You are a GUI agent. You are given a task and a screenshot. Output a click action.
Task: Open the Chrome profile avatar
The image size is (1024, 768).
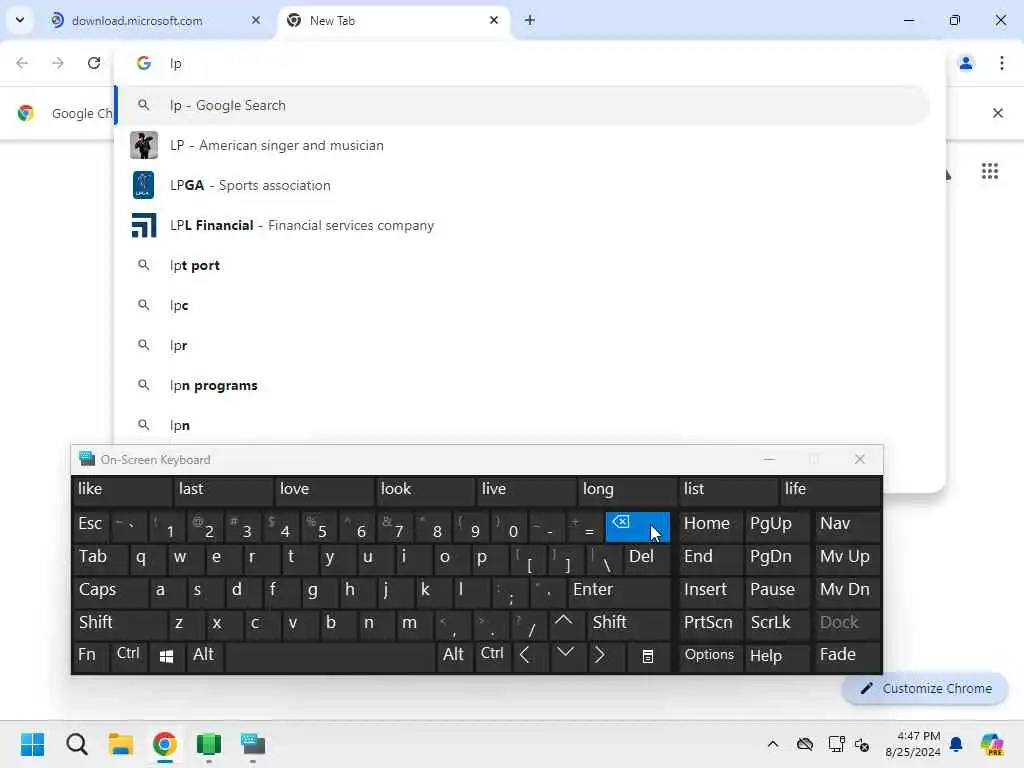tap(966, 63)
